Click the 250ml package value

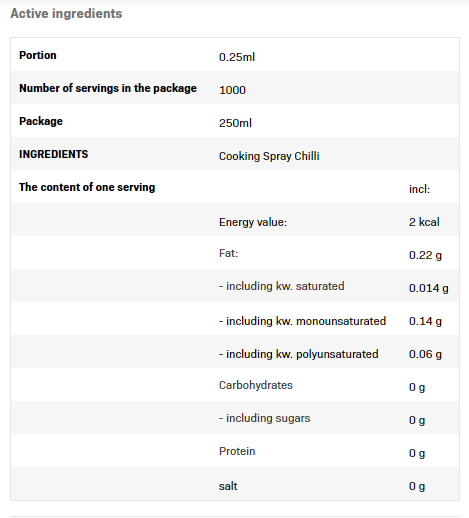235,123
